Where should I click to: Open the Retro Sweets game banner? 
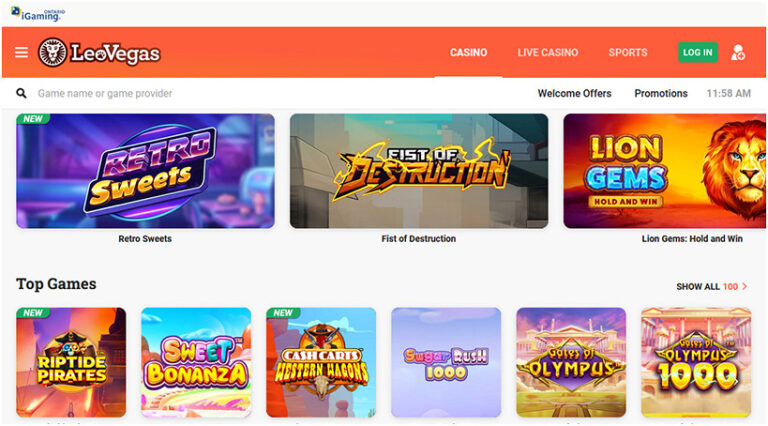(x=145, y=171)
